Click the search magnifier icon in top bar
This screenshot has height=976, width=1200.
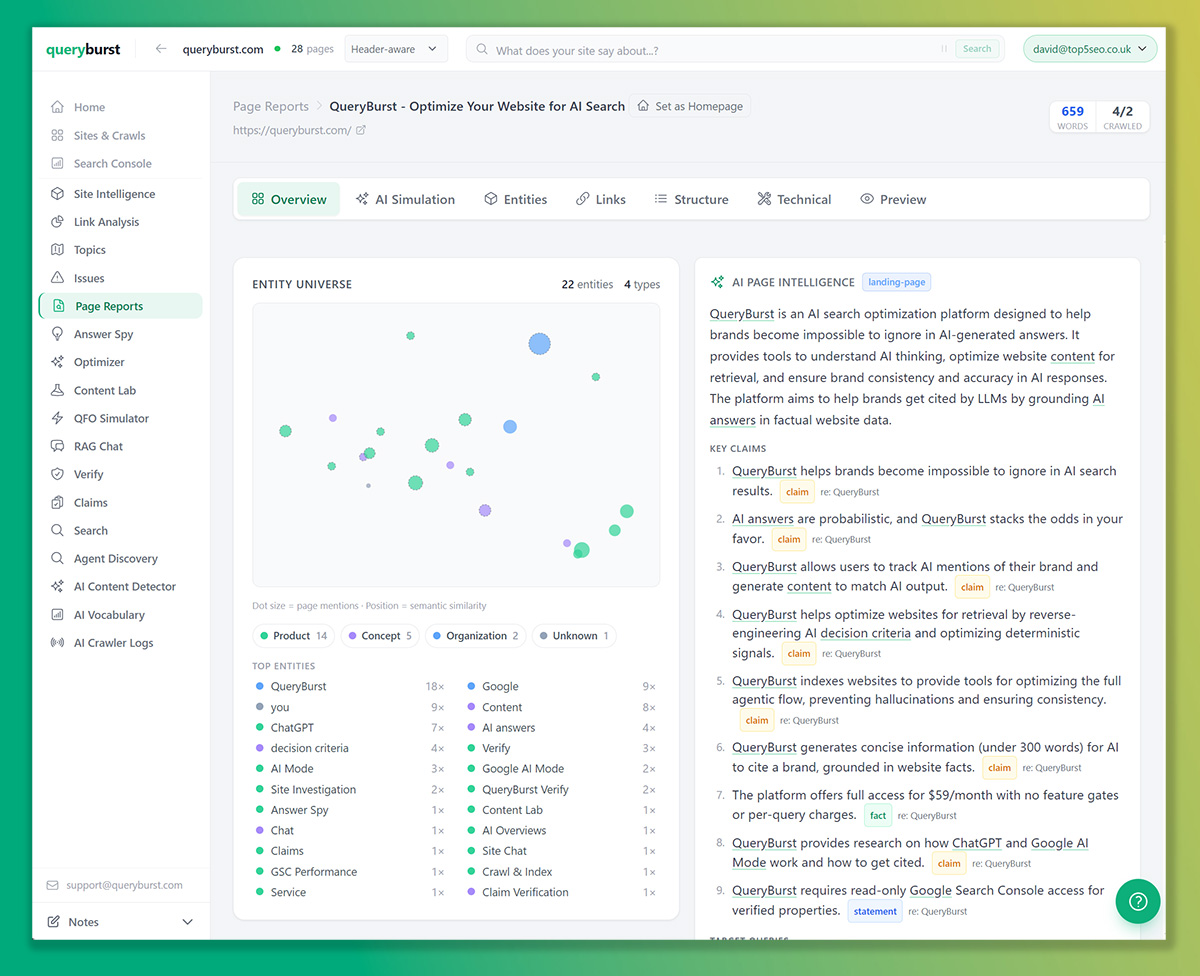(x=482, y=49)
